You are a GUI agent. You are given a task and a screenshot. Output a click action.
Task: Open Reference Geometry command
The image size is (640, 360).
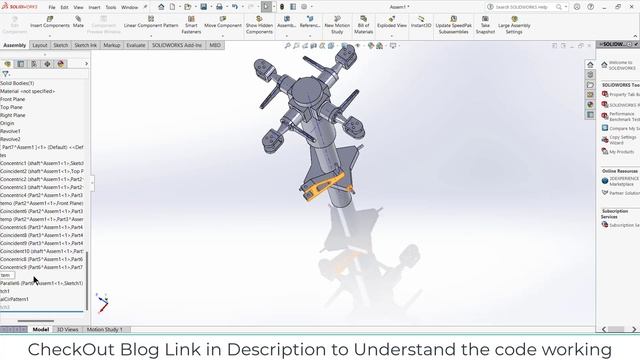coord(310,22)
